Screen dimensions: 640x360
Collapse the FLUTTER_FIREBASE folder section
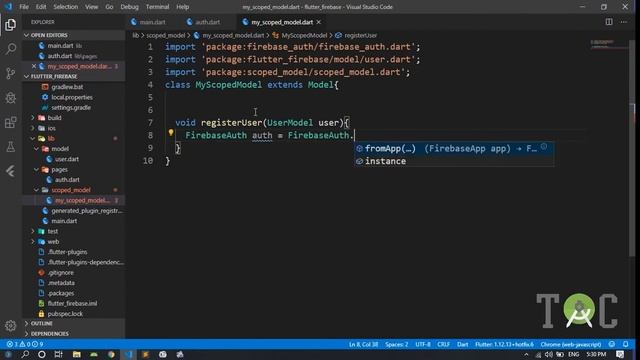[73, 76]
